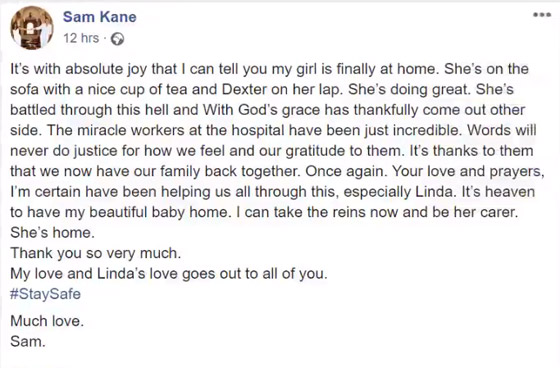Click the line 'She's home.'
This screenshot has height=368, width=560.
click(x=52, y=233)
